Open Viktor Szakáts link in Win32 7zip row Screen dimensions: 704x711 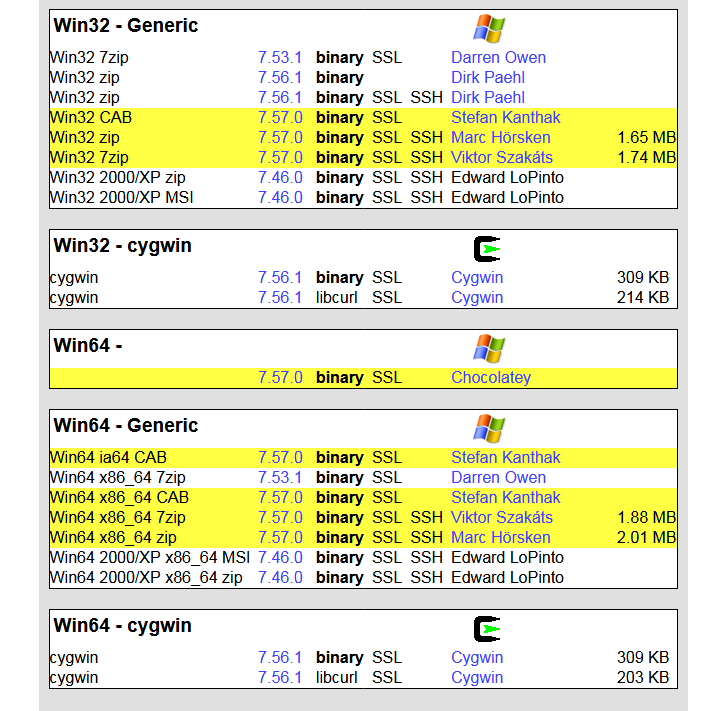(502, 157)
